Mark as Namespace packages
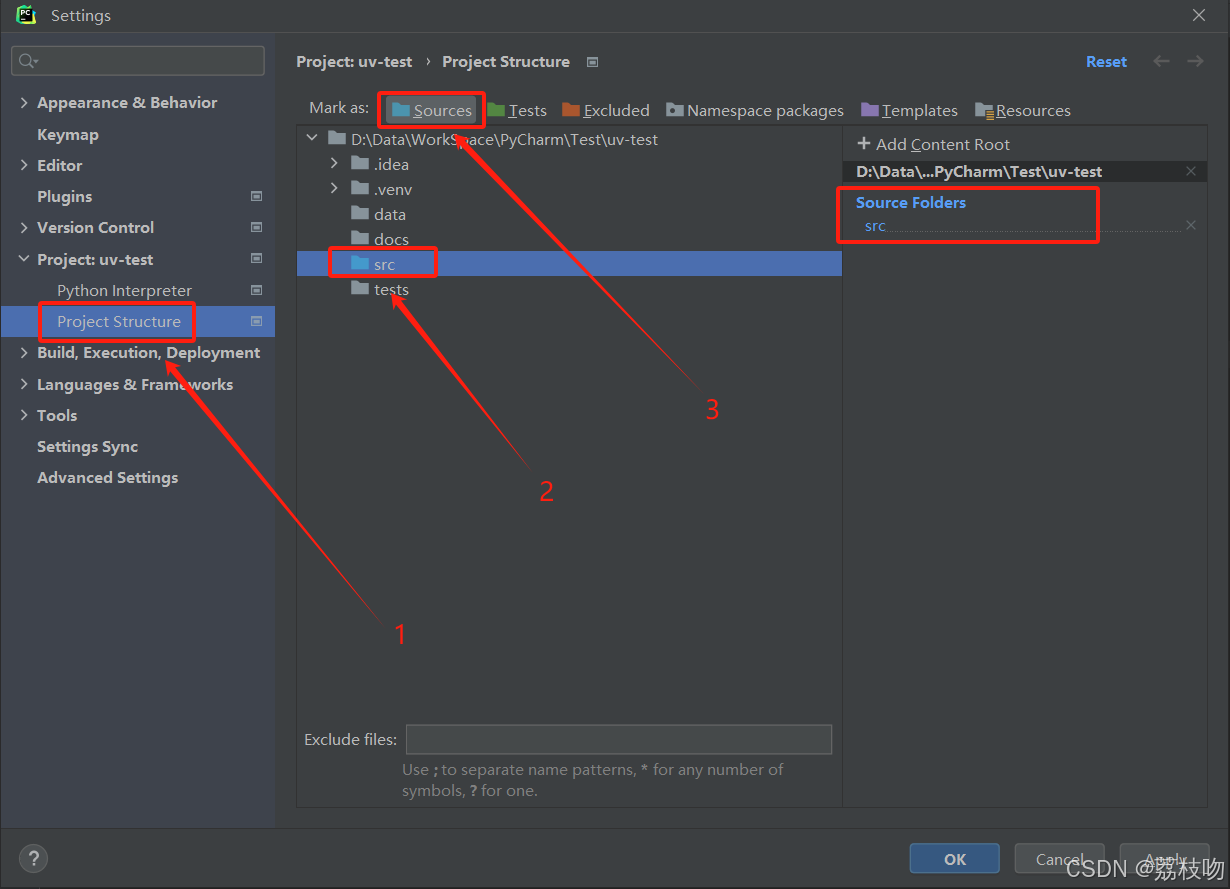 755,110
